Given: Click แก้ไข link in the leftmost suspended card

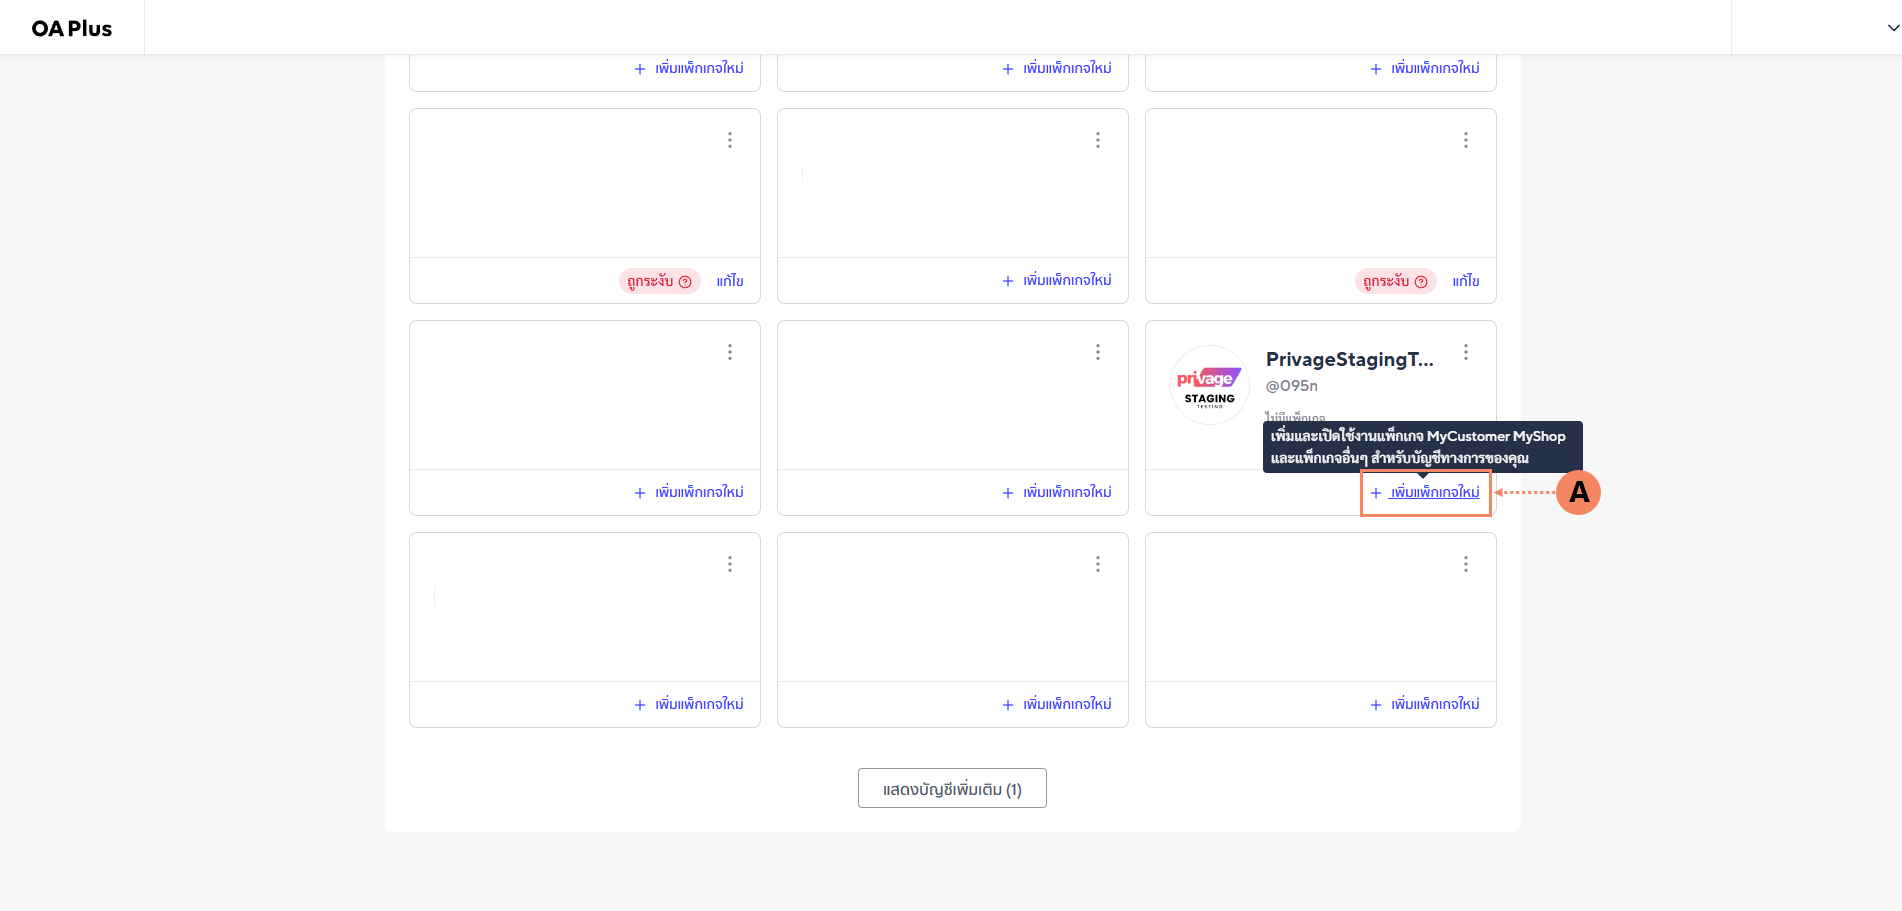Looking at the screenshot, I should tap(729, 281).
